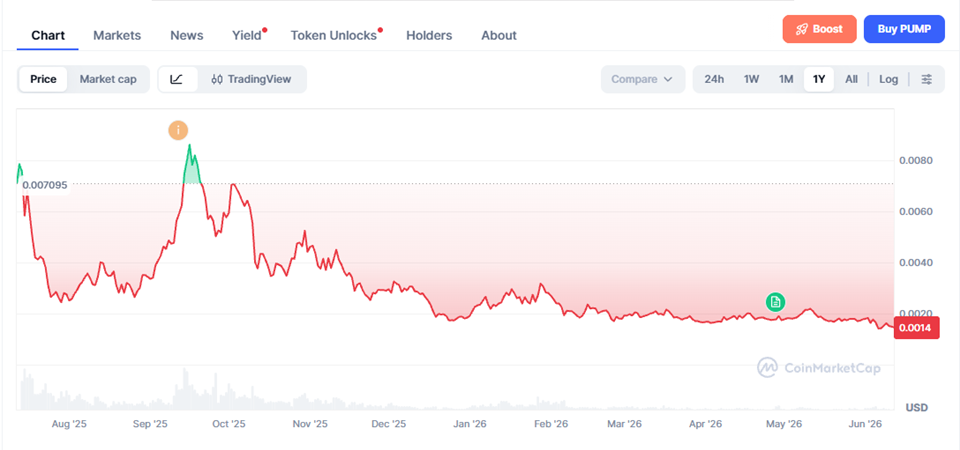The height and width of the screenshot is (450, 960).
Task: Click the orange info marker on chart
Action: [x=178, y=130]
